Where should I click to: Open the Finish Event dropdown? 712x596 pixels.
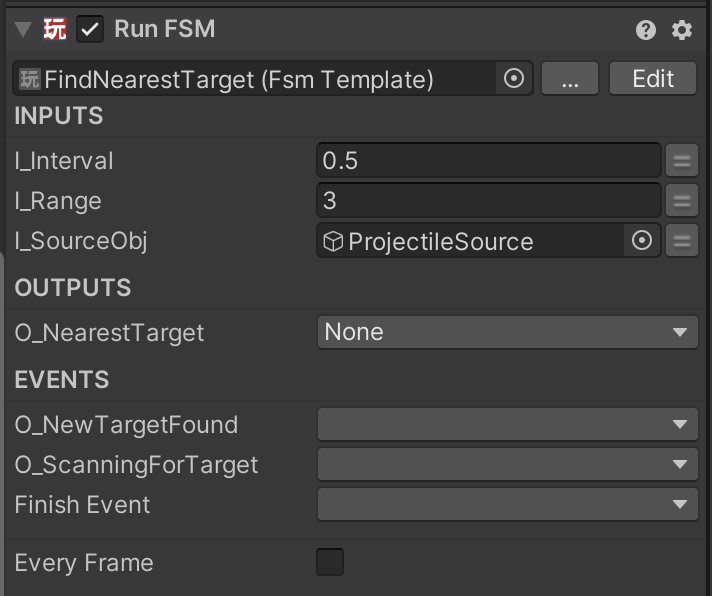[507, 504]
